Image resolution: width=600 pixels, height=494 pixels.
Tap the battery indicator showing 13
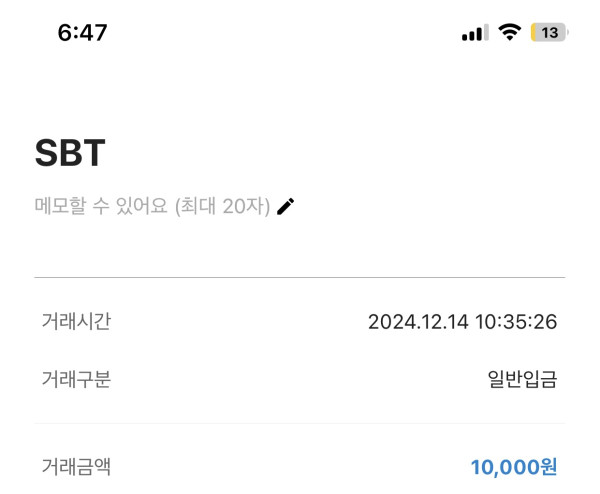(x=548, y=32)
